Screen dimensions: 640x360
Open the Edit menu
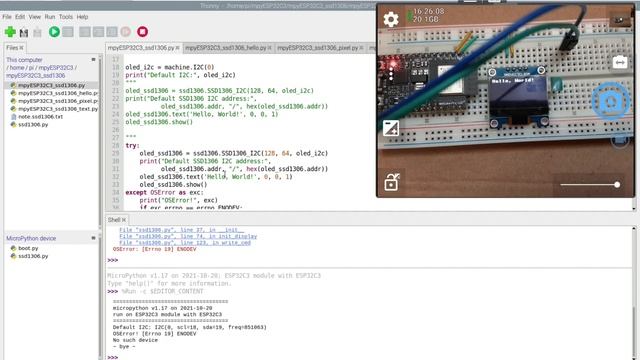pyautogui.click(x=20, y=17)
